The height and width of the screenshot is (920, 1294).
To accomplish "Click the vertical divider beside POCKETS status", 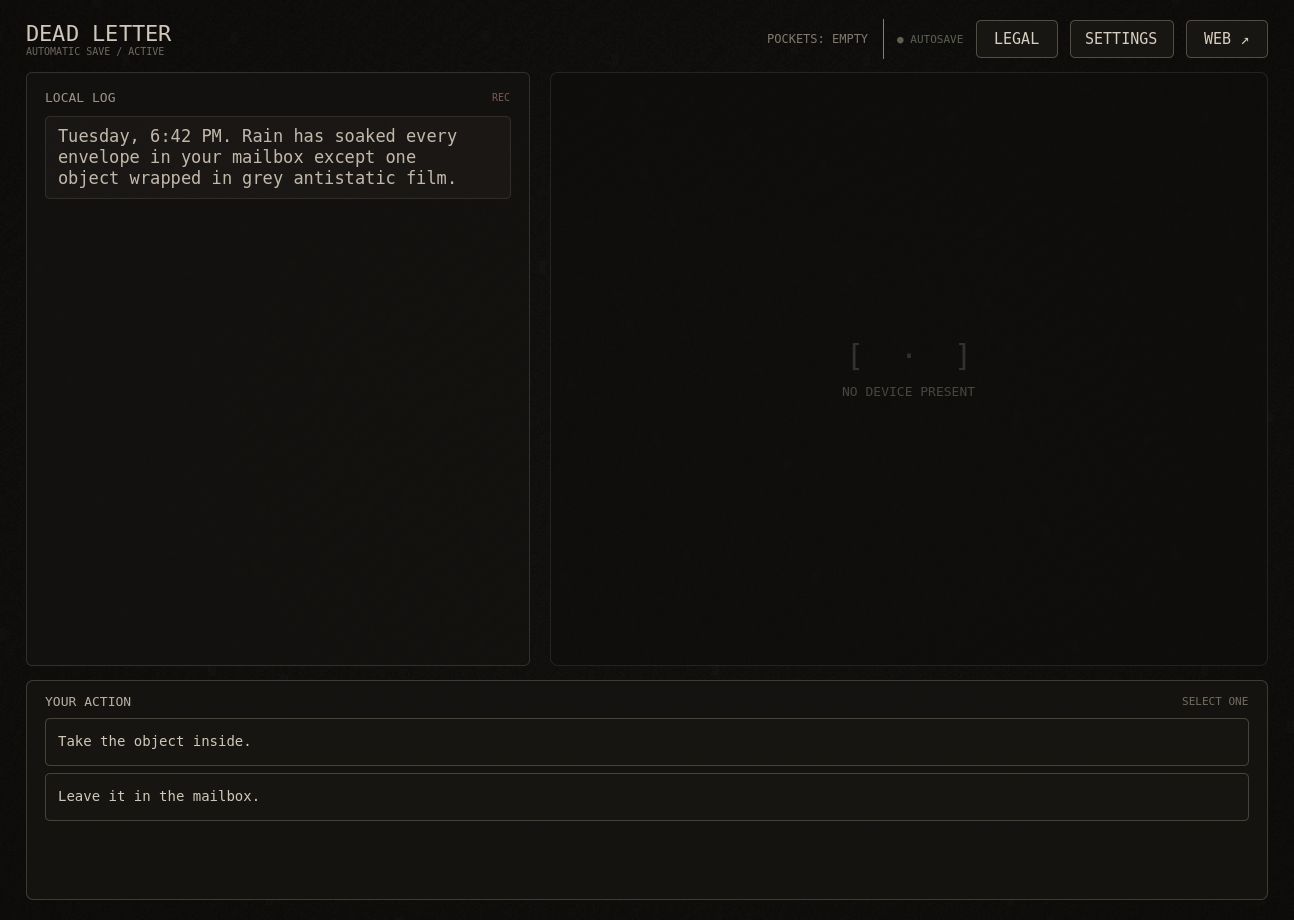I will (883, 39).
